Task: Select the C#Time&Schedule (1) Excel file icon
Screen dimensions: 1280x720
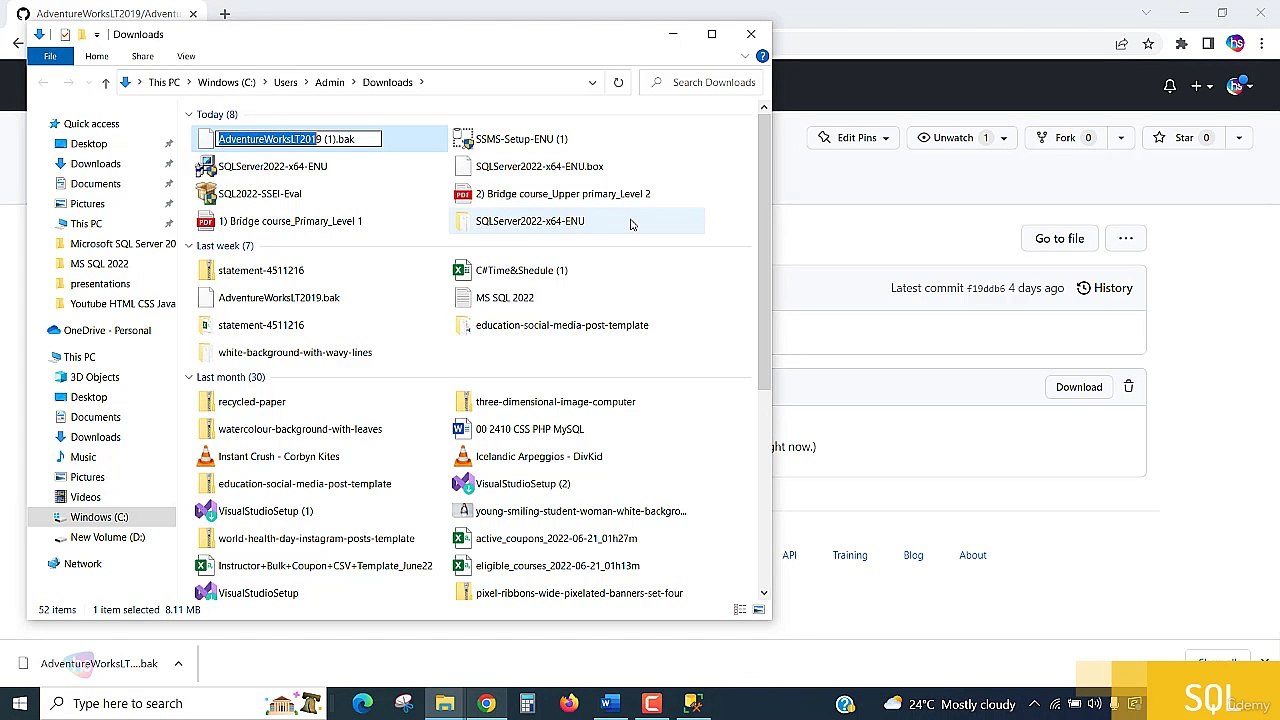Action: click(x=462, y=270)
